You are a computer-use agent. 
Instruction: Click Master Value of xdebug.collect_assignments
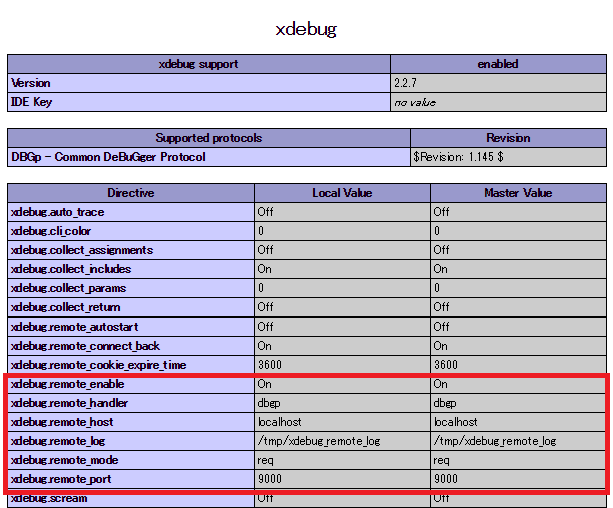[x=518, y=250]
